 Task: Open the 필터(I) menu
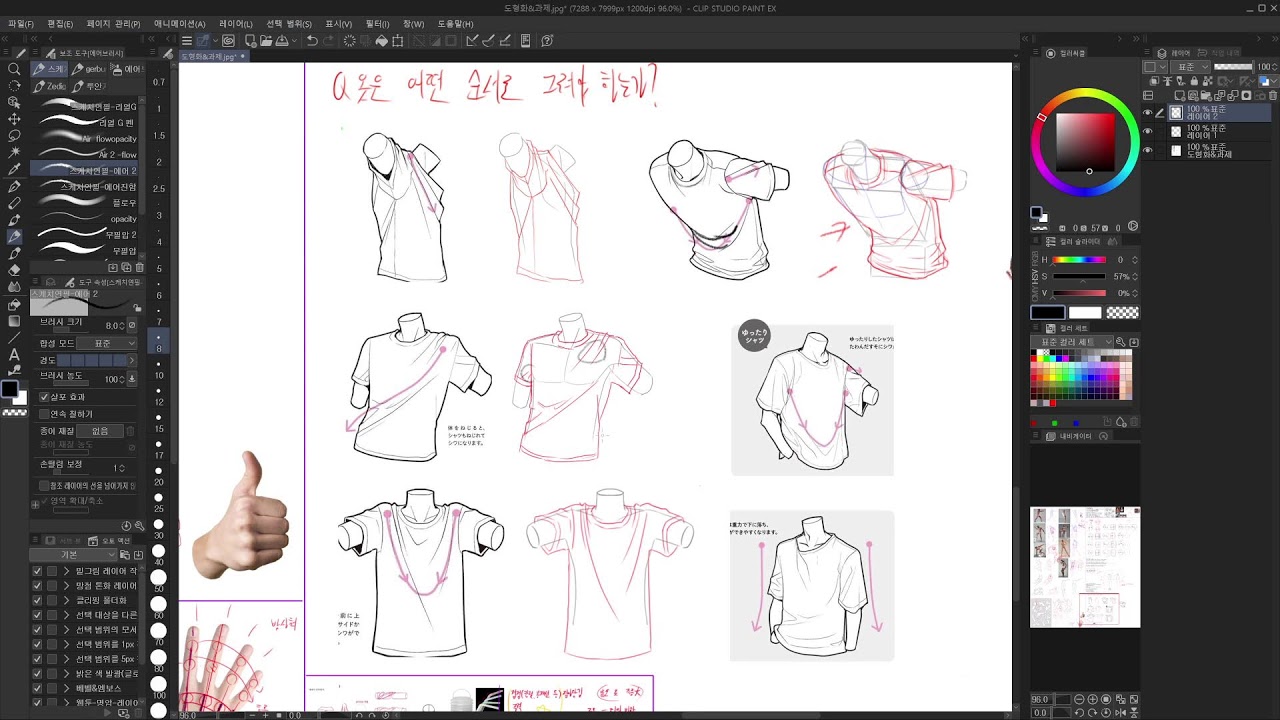point(377,23)
